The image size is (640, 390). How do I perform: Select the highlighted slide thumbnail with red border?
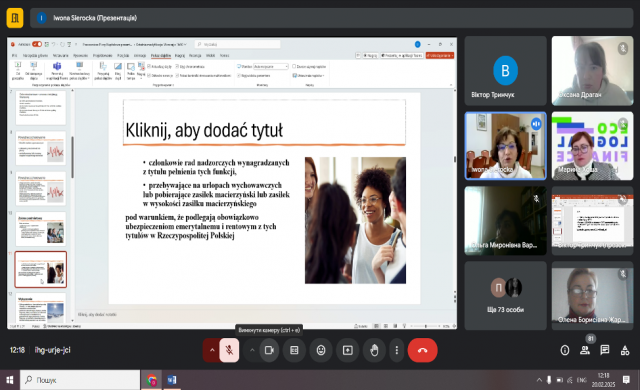coord(41,269)
